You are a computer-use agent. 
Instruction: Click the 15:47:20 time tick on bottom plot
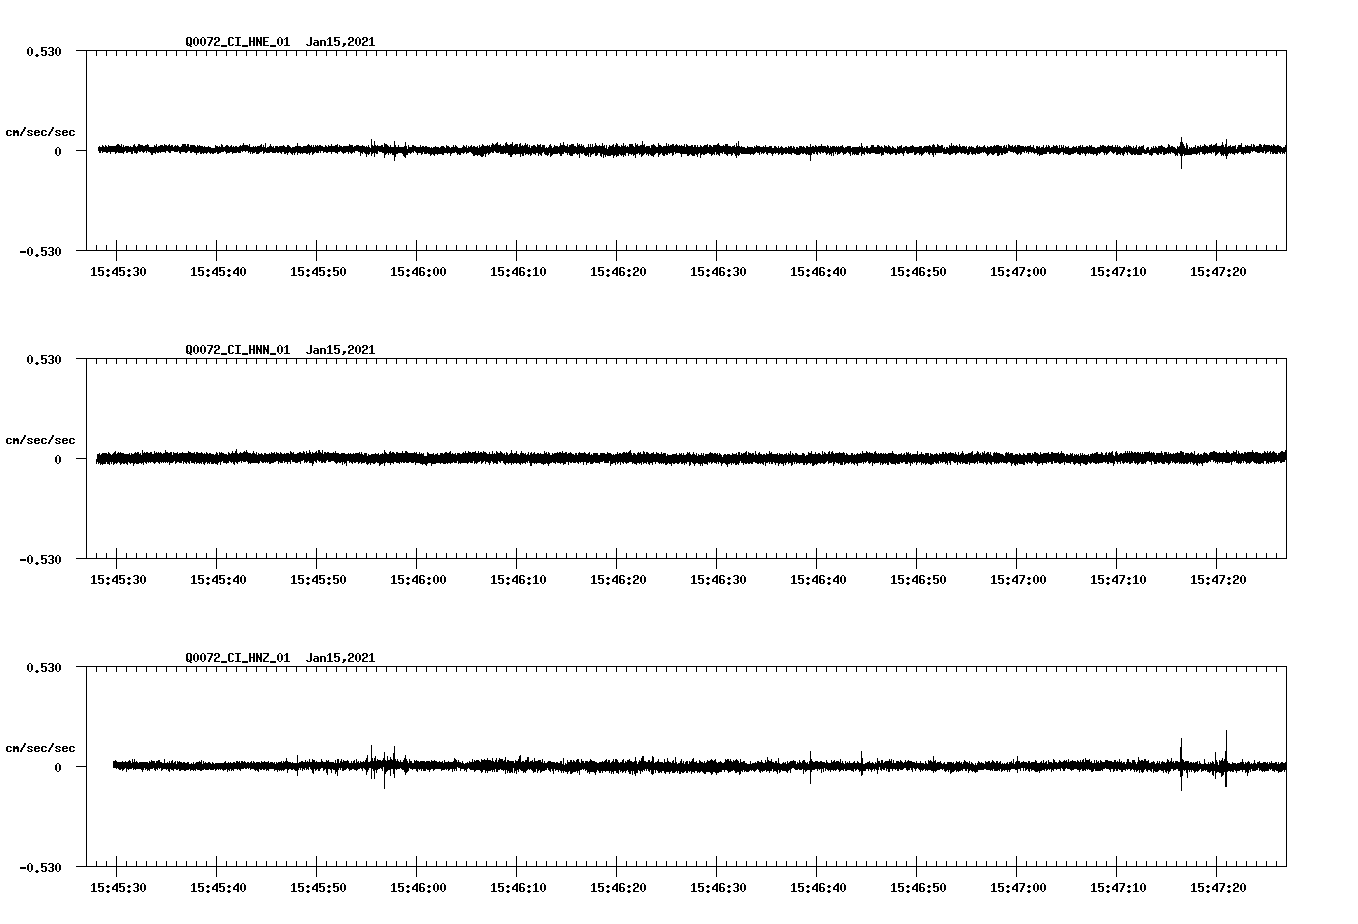pos(1216,886)
